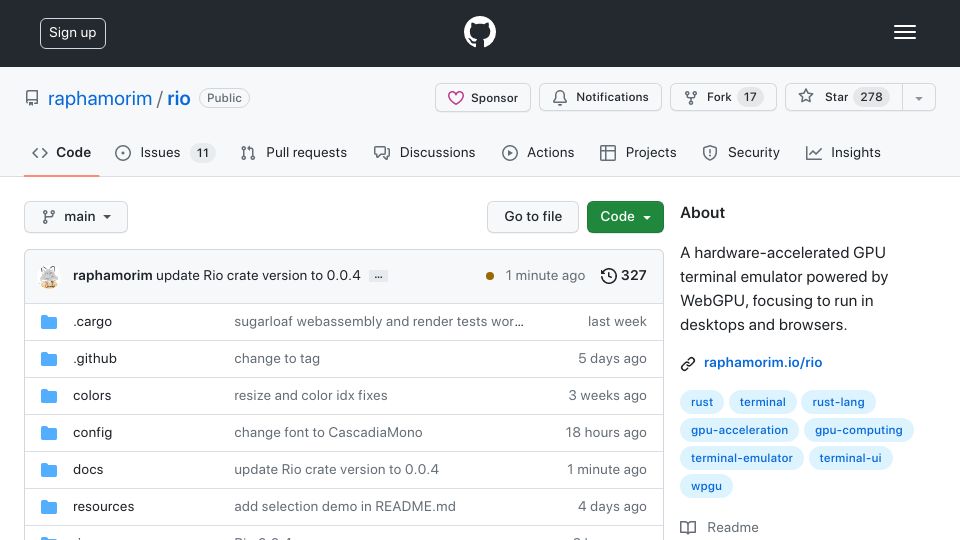Screen dimensions: 960x540
Task: Open the config folder
Action: coord(92,432)
